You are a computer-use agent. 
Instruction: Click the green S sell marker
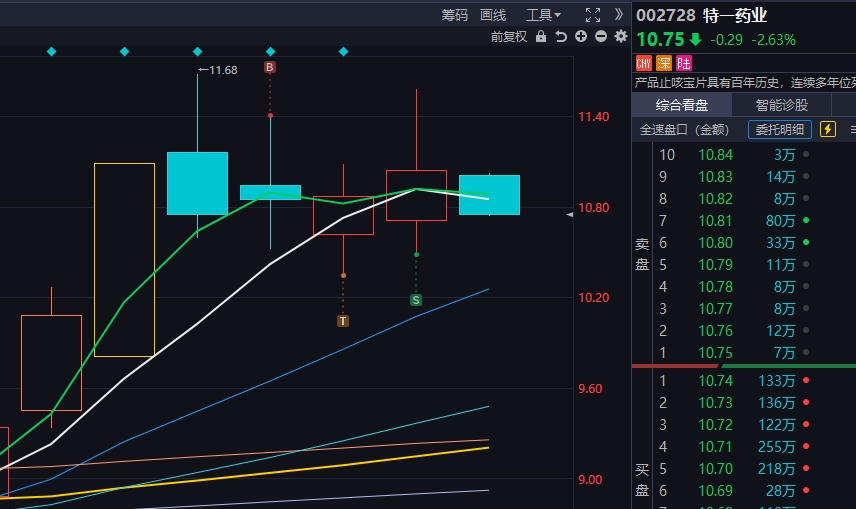(416, 300)
